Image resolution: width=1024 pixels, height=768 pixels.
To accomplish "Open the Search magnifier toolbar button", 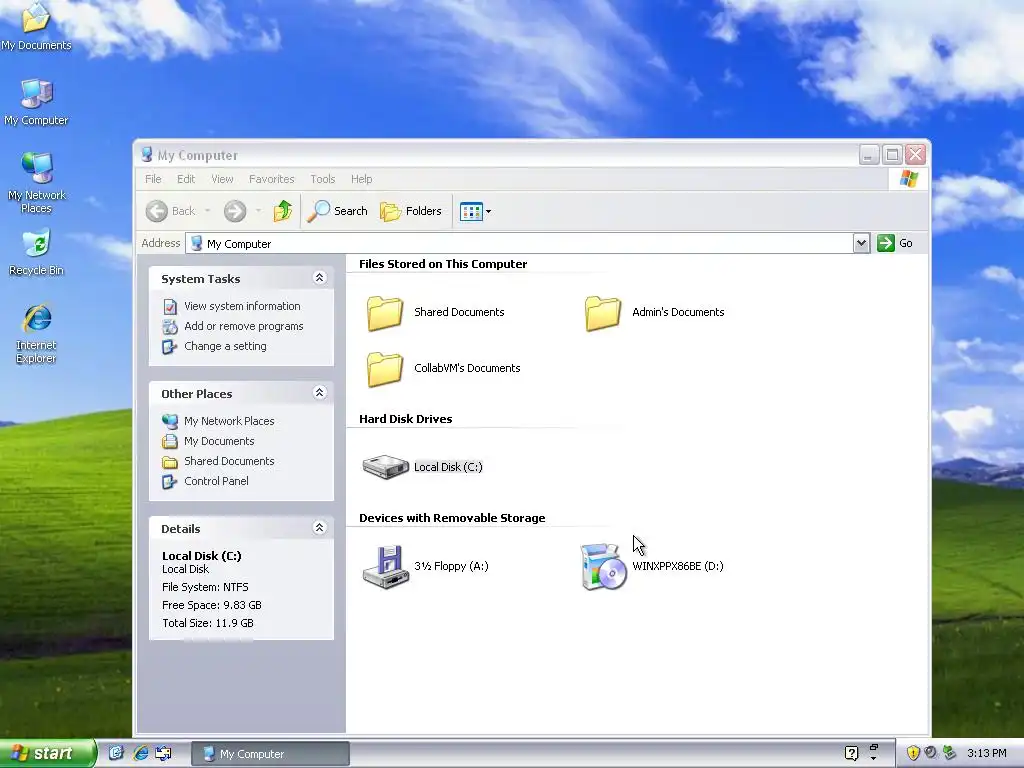I will coord(338,211).
